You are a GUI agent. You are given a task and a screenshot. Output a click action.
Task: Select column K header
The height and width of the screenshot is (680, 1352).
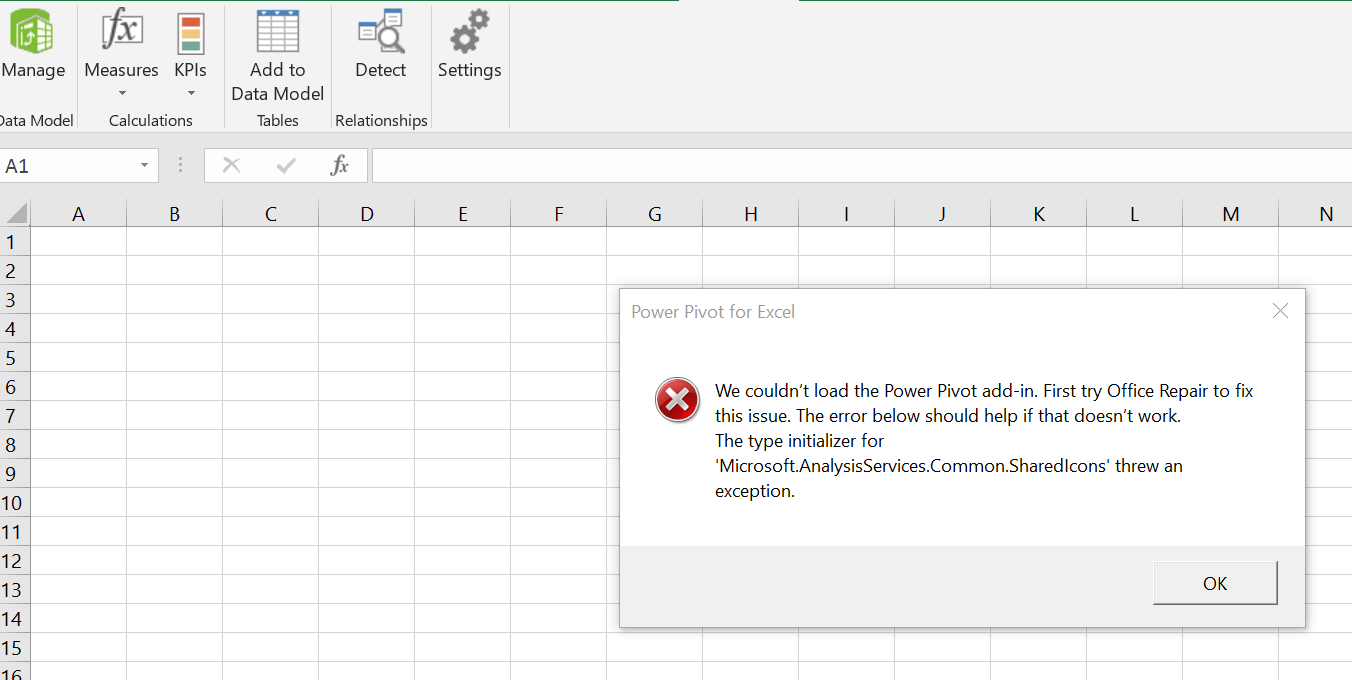click(1038, 213)
